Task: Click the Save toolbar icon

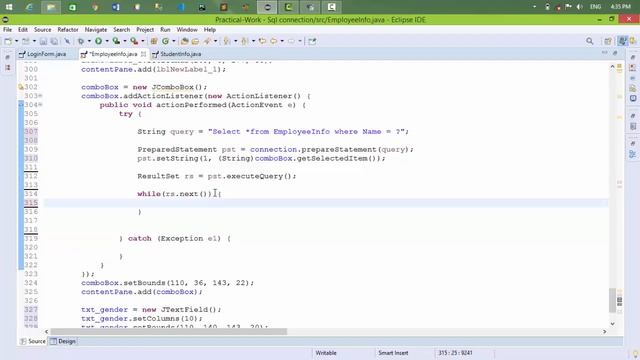Action: point(43,41)
